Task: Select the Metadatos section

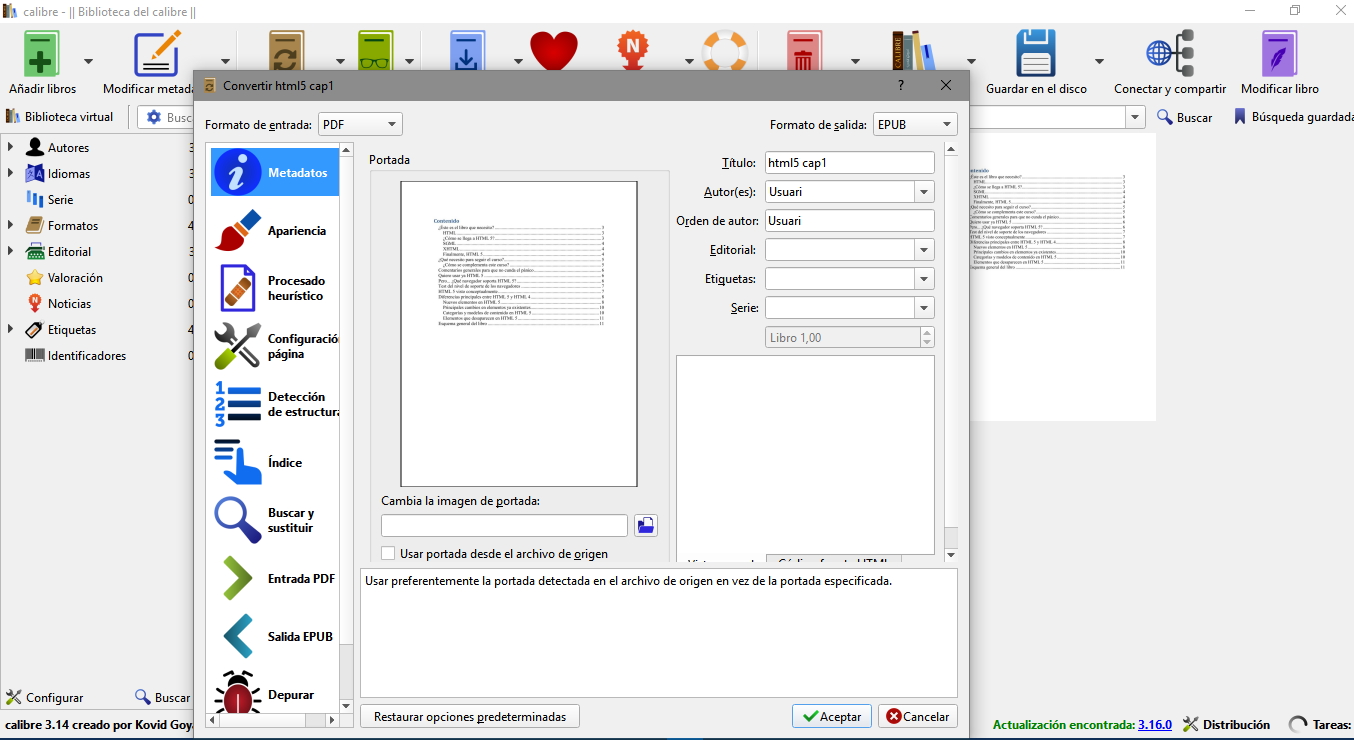Action: (275, 172)
